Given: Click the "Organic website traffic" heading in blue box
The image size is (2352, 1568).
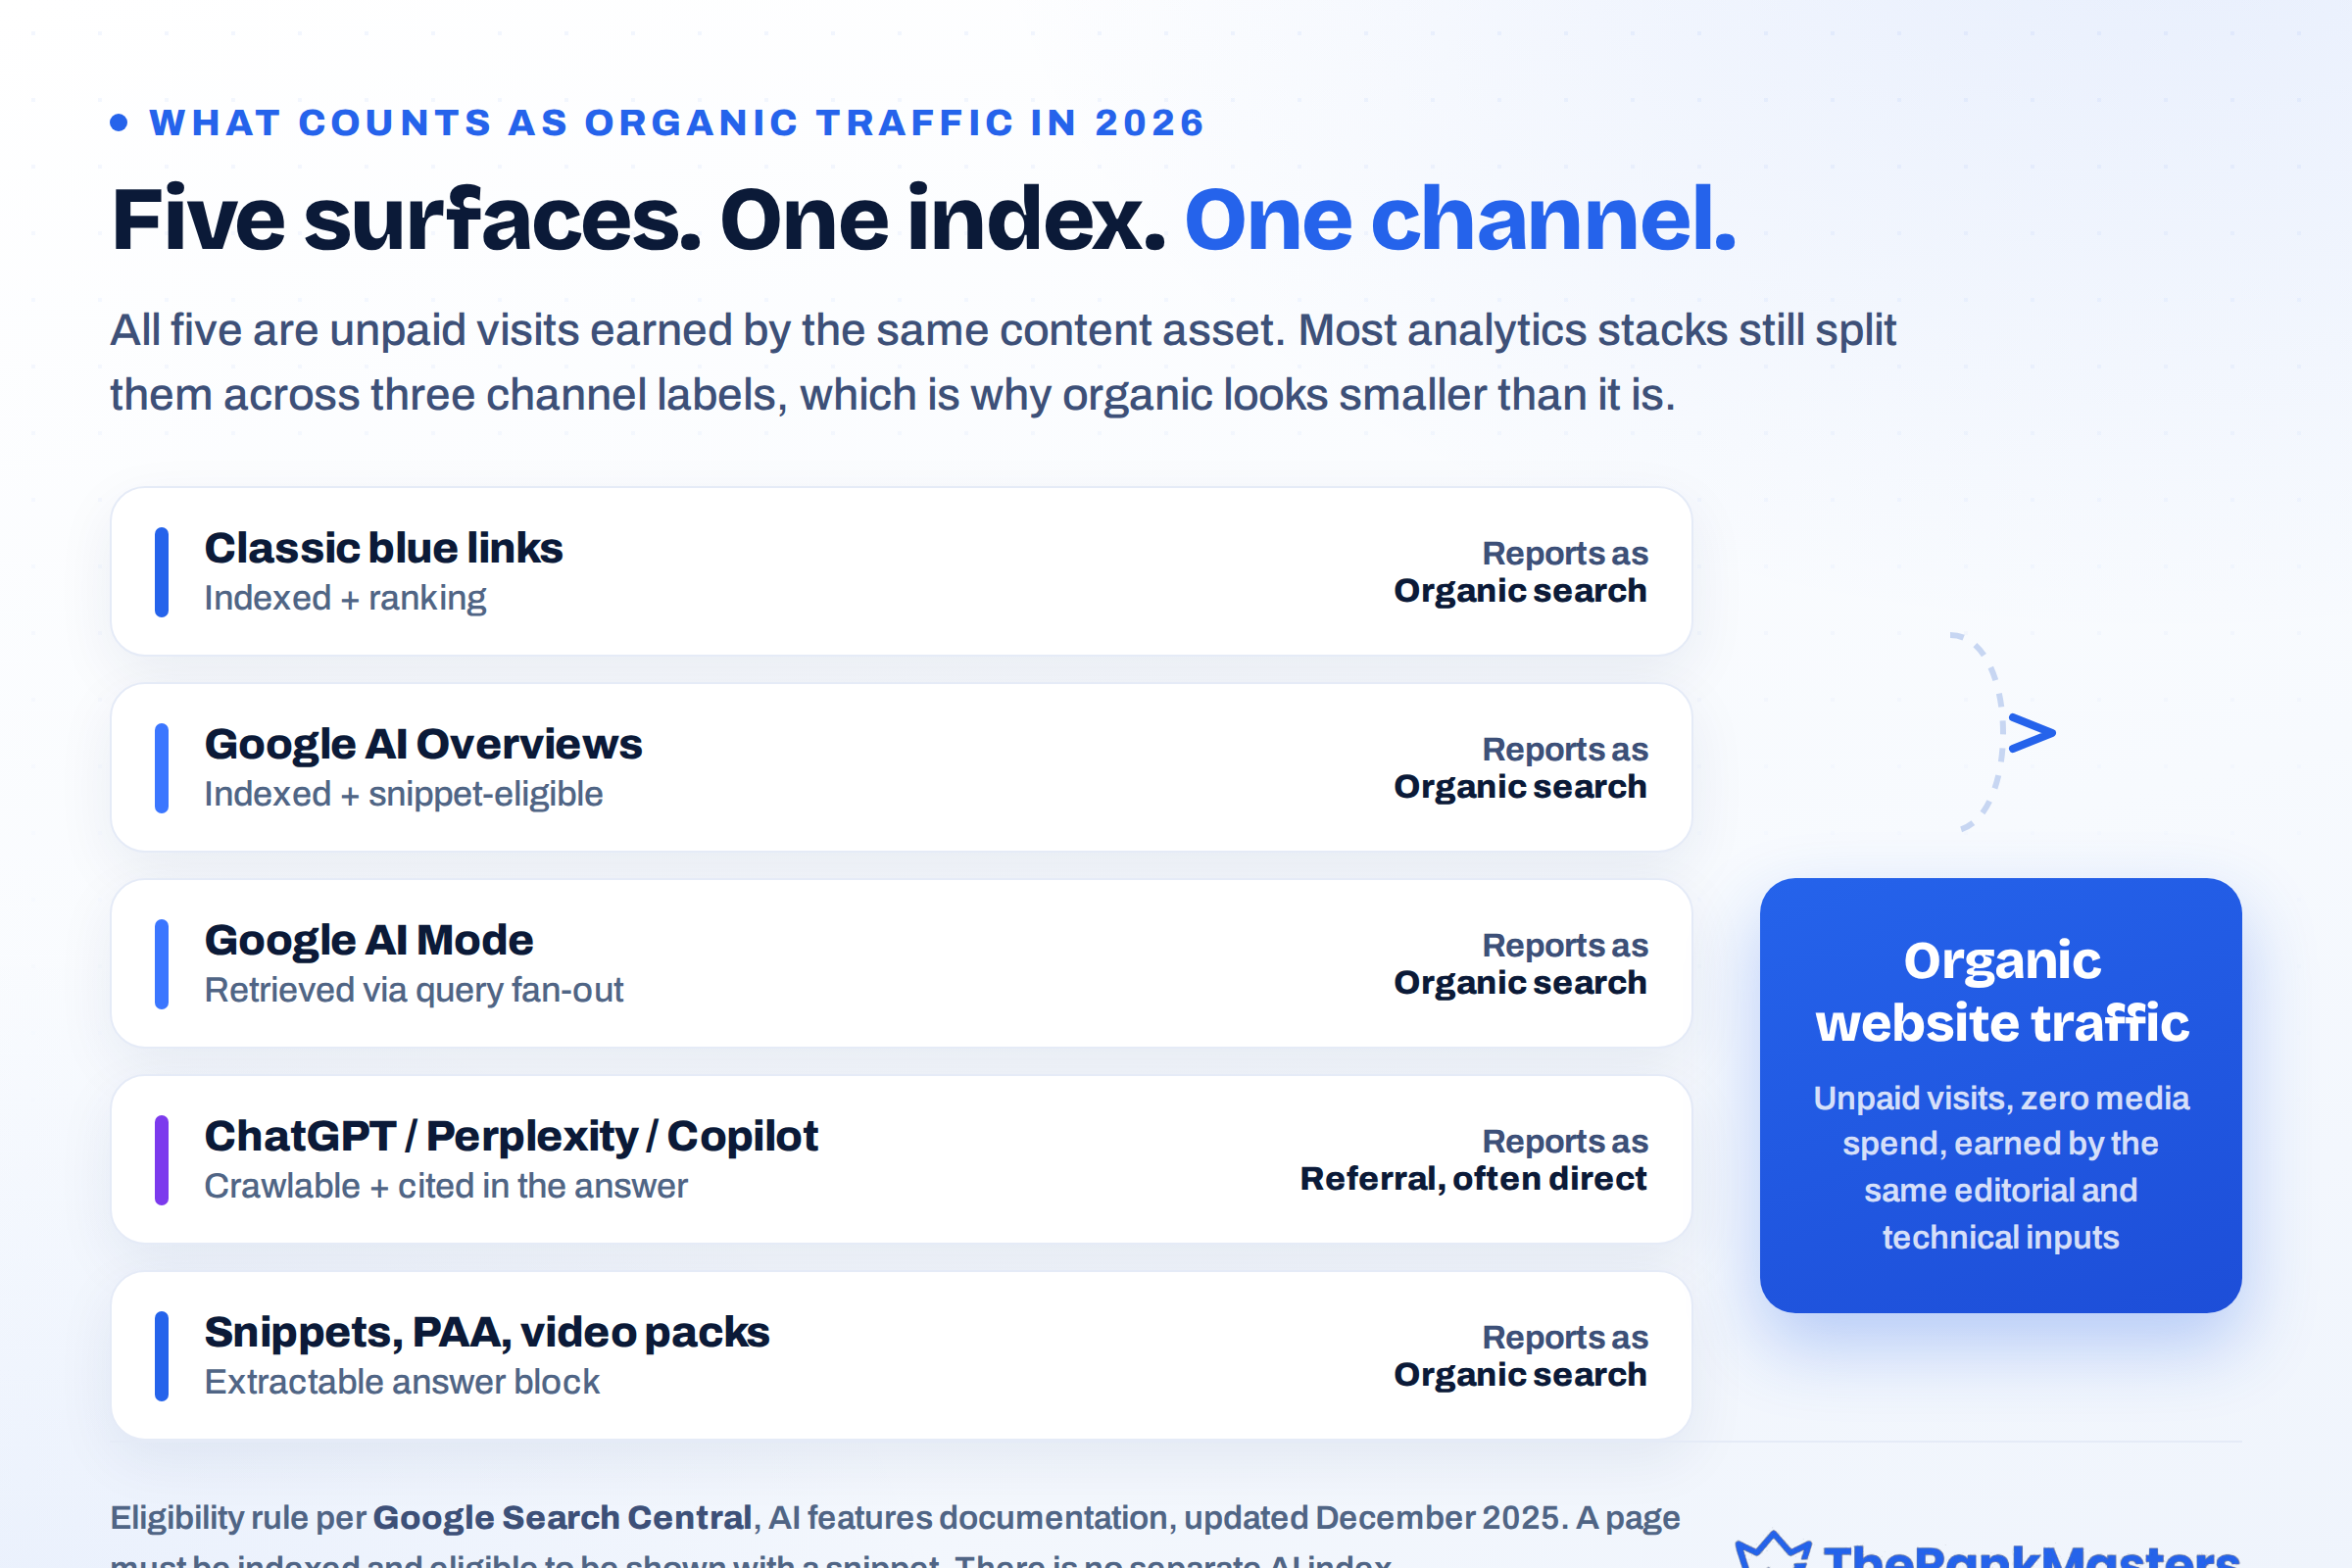Looking at the screenshot, I should click(2002, 992).
